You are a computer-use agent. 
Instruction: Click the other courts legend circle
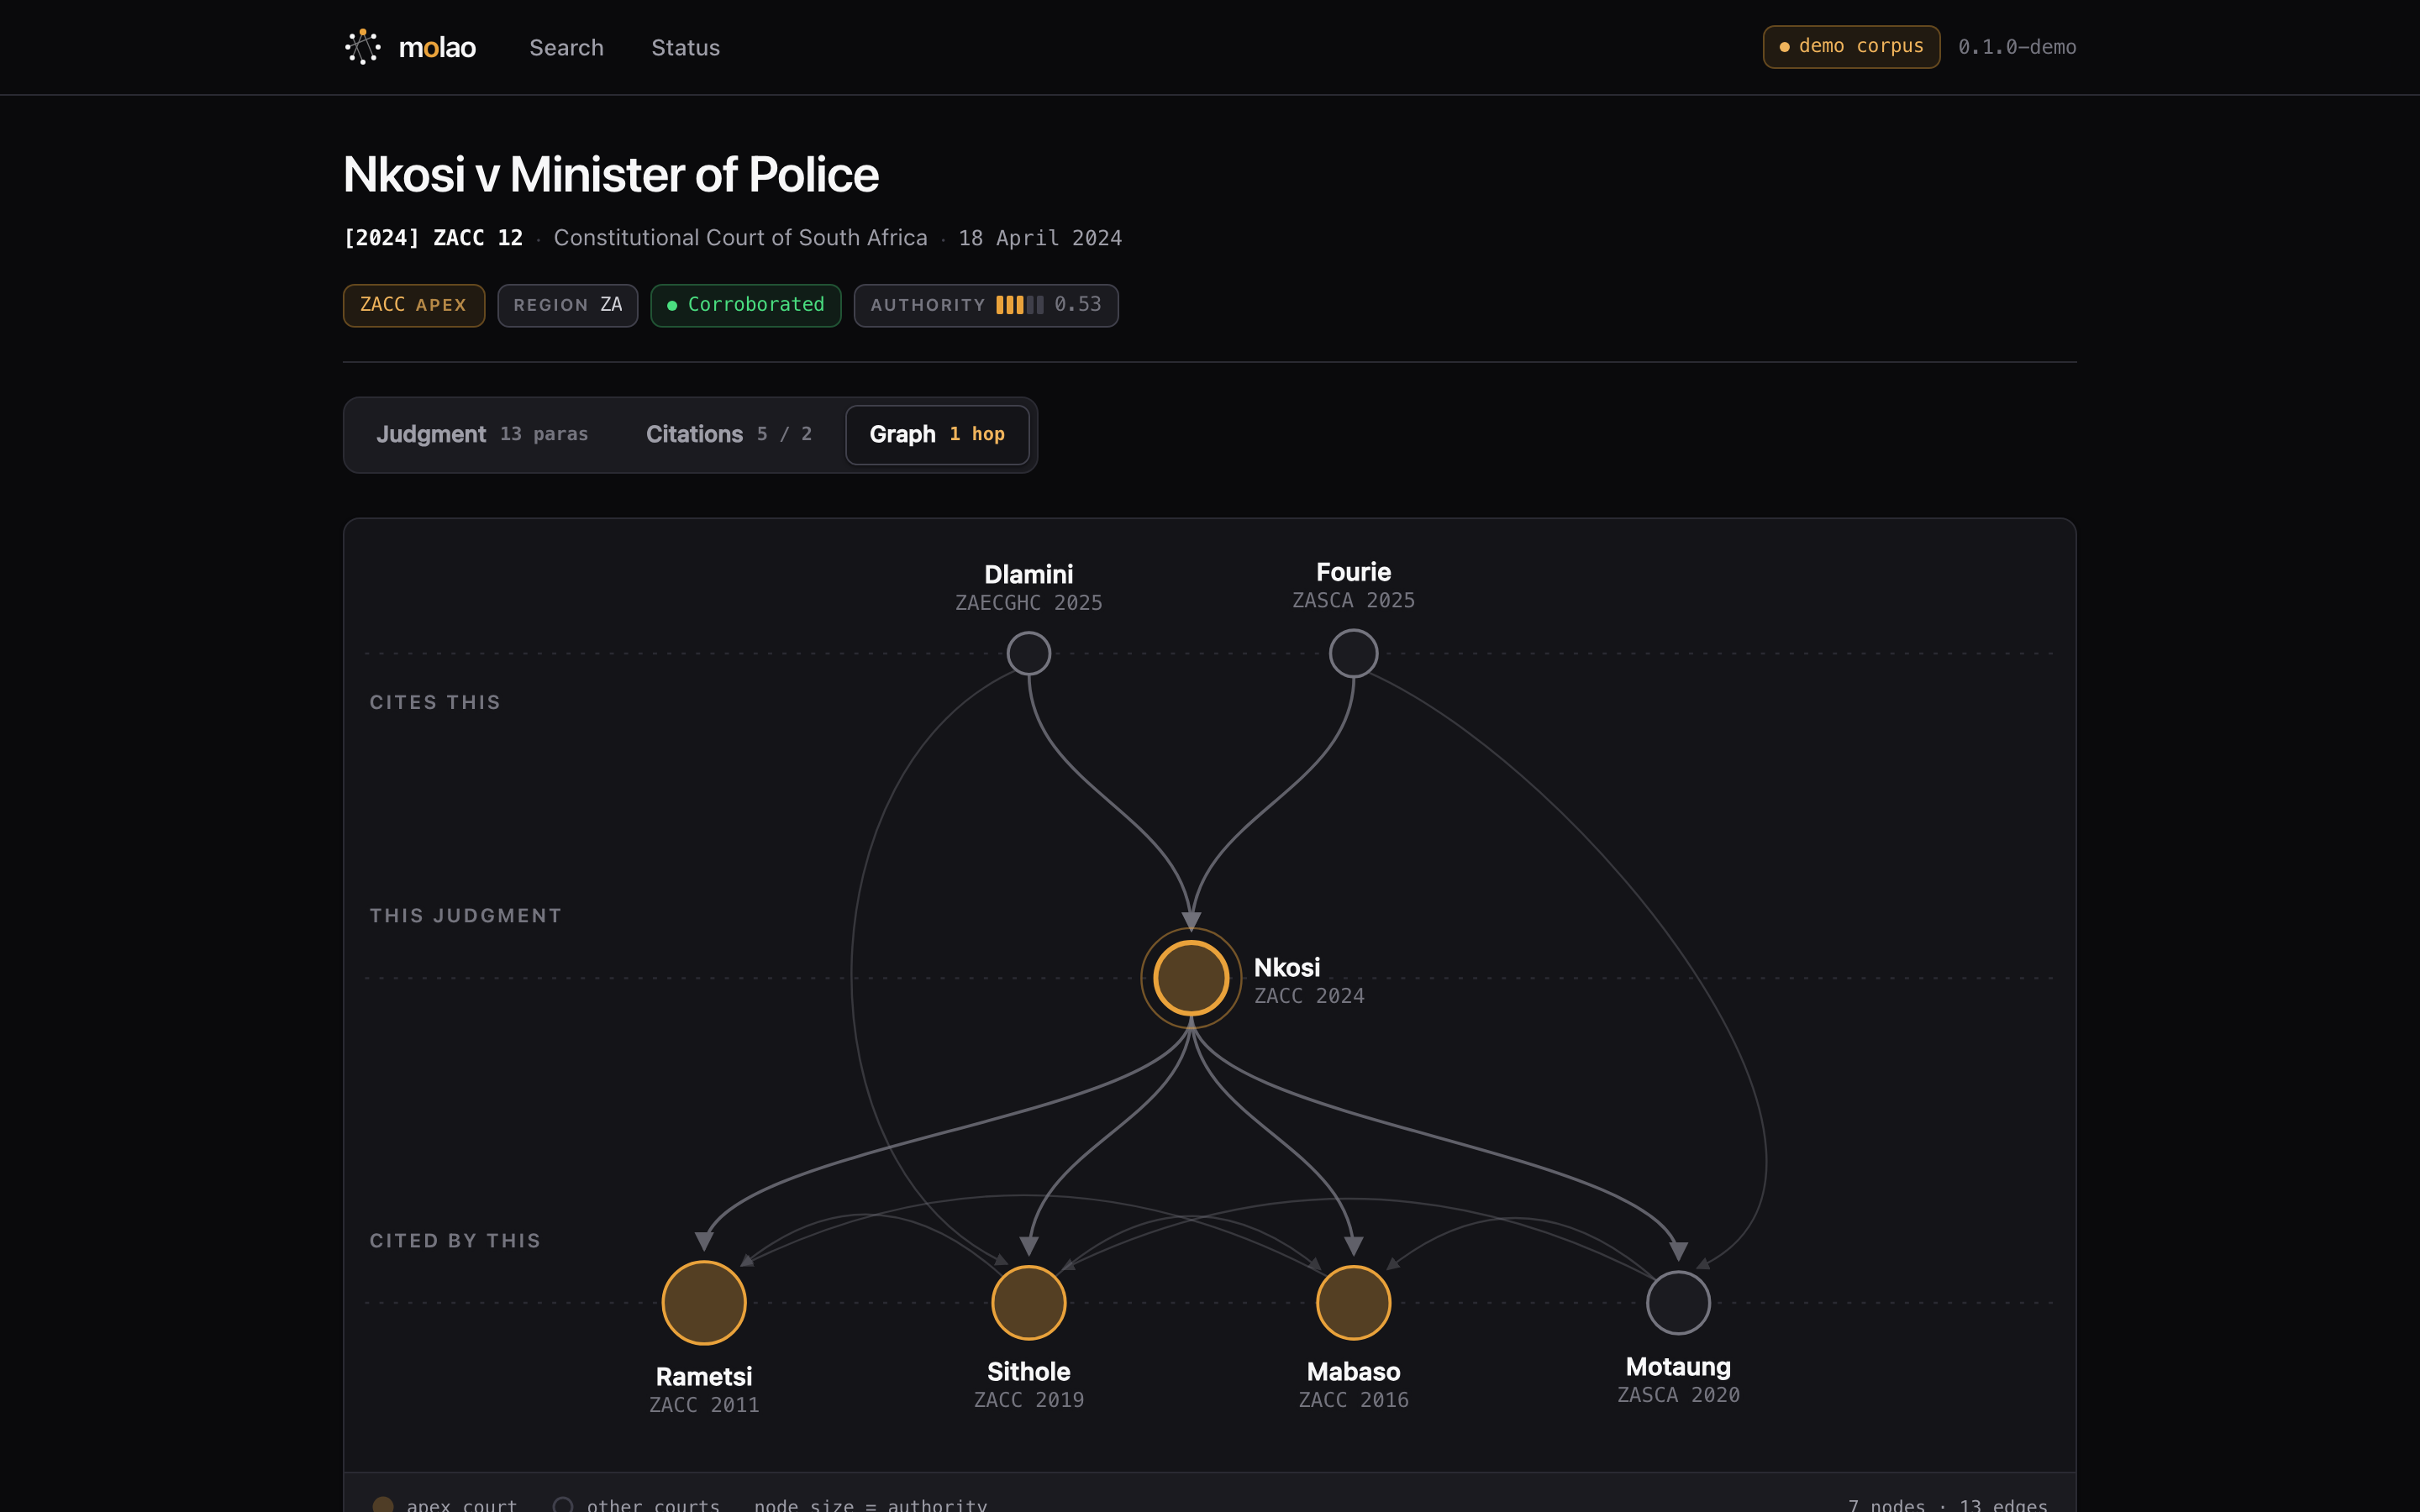click(x=563, y=1504)
